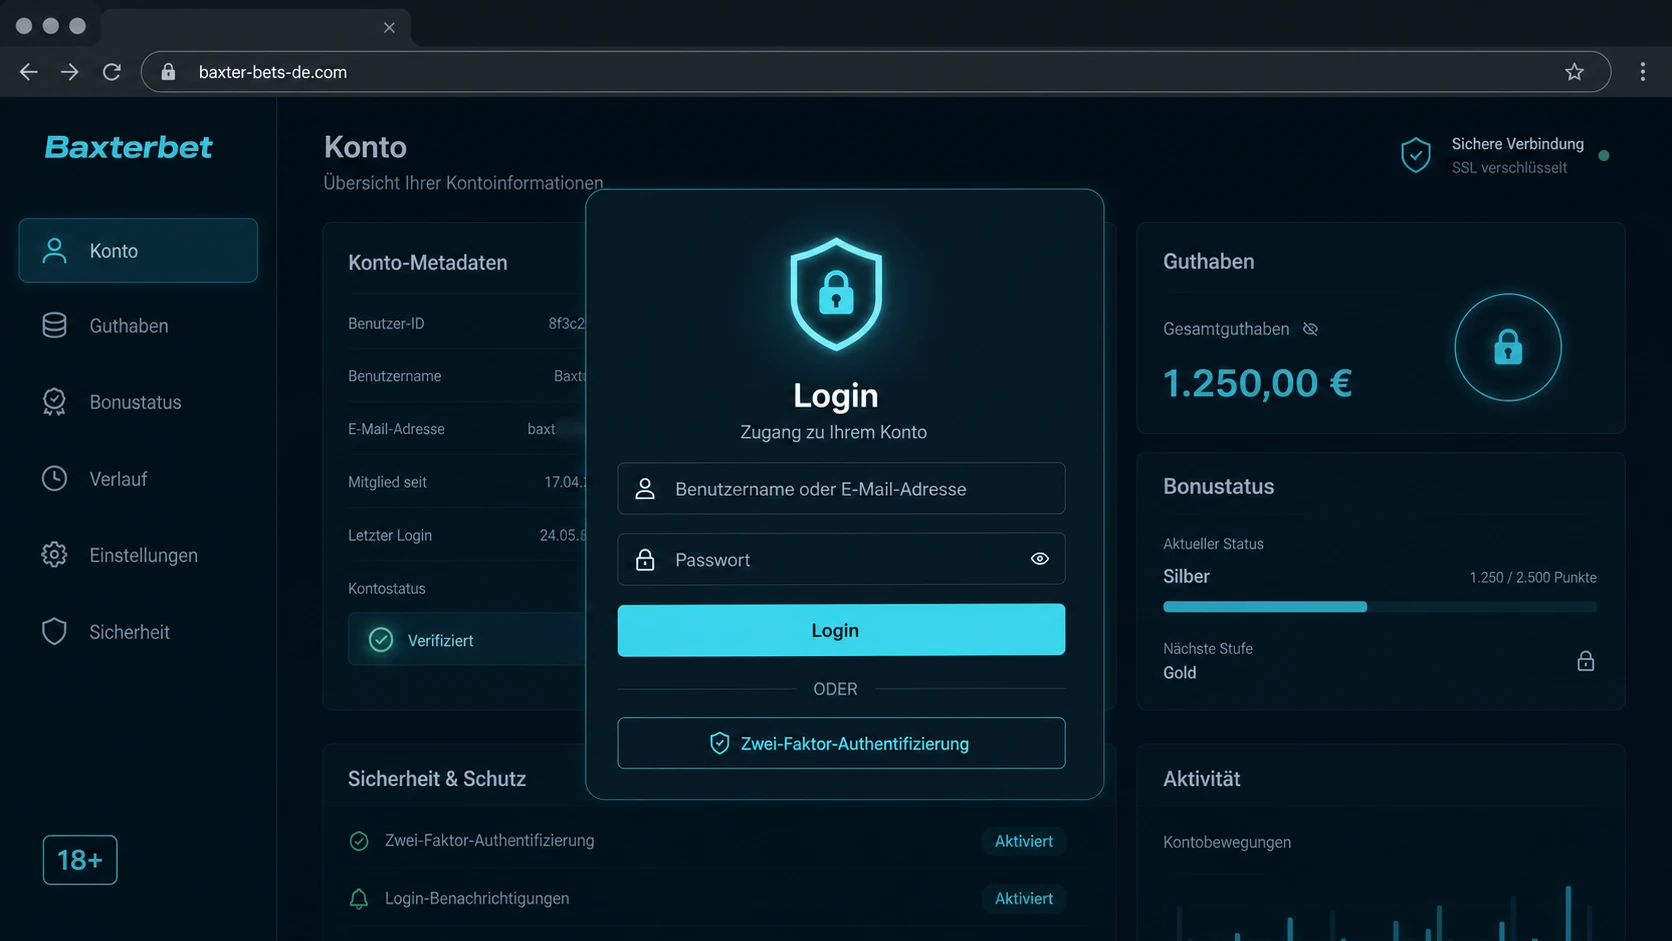The height and width of the screenshot is (941, 1672).
Task: Click the Benutzer-ID row label
Action: pos(386,324)
